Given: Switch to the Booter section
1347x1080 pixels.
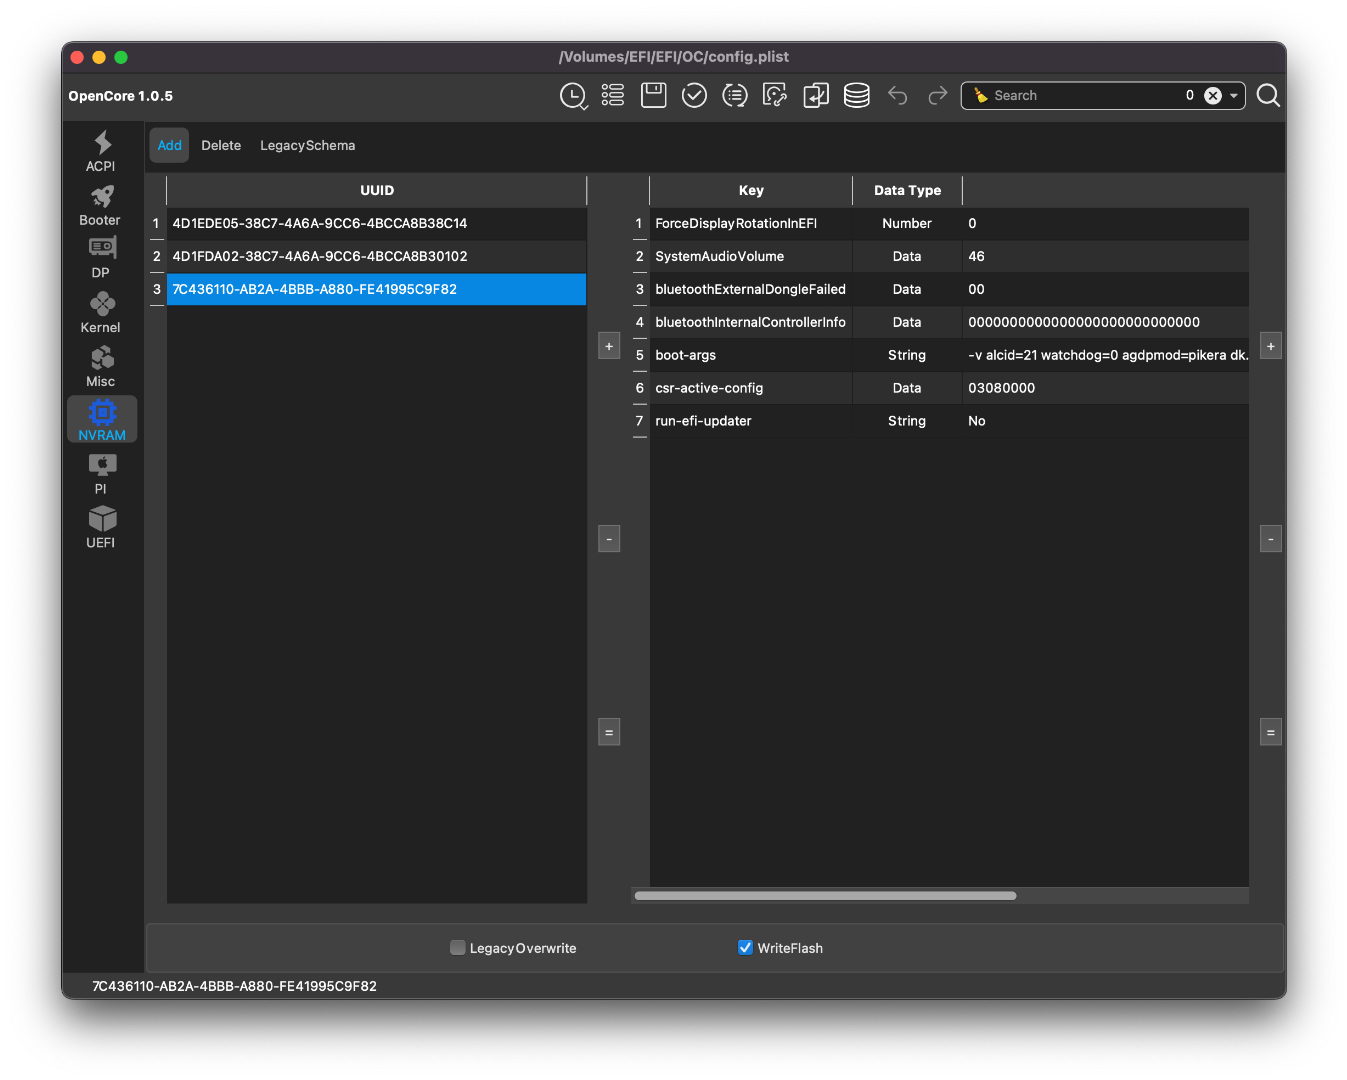Looking at the screenshot, I should 101,205.
